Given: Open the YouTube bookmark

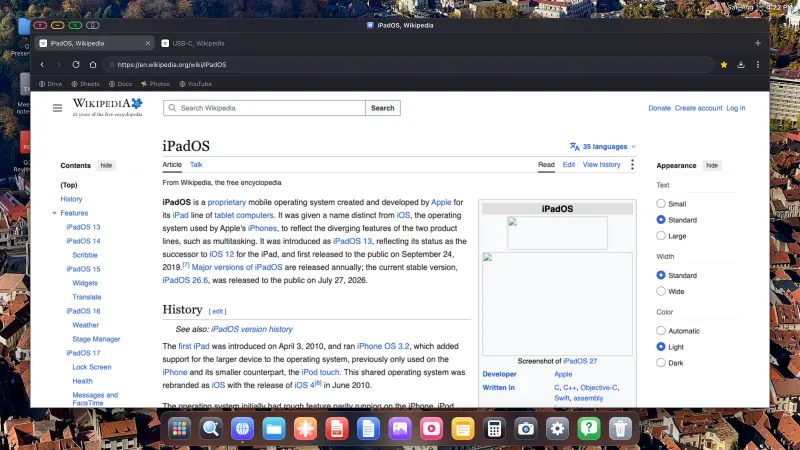Looking at the screenshot, I should point(195,84).
